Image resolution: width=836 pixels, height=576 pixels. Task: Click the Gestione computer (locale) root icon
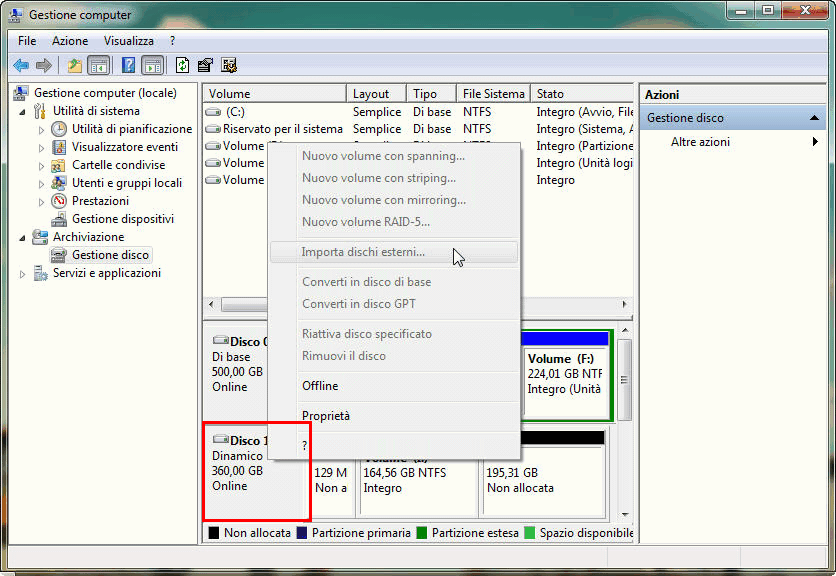tap(21, 93)
